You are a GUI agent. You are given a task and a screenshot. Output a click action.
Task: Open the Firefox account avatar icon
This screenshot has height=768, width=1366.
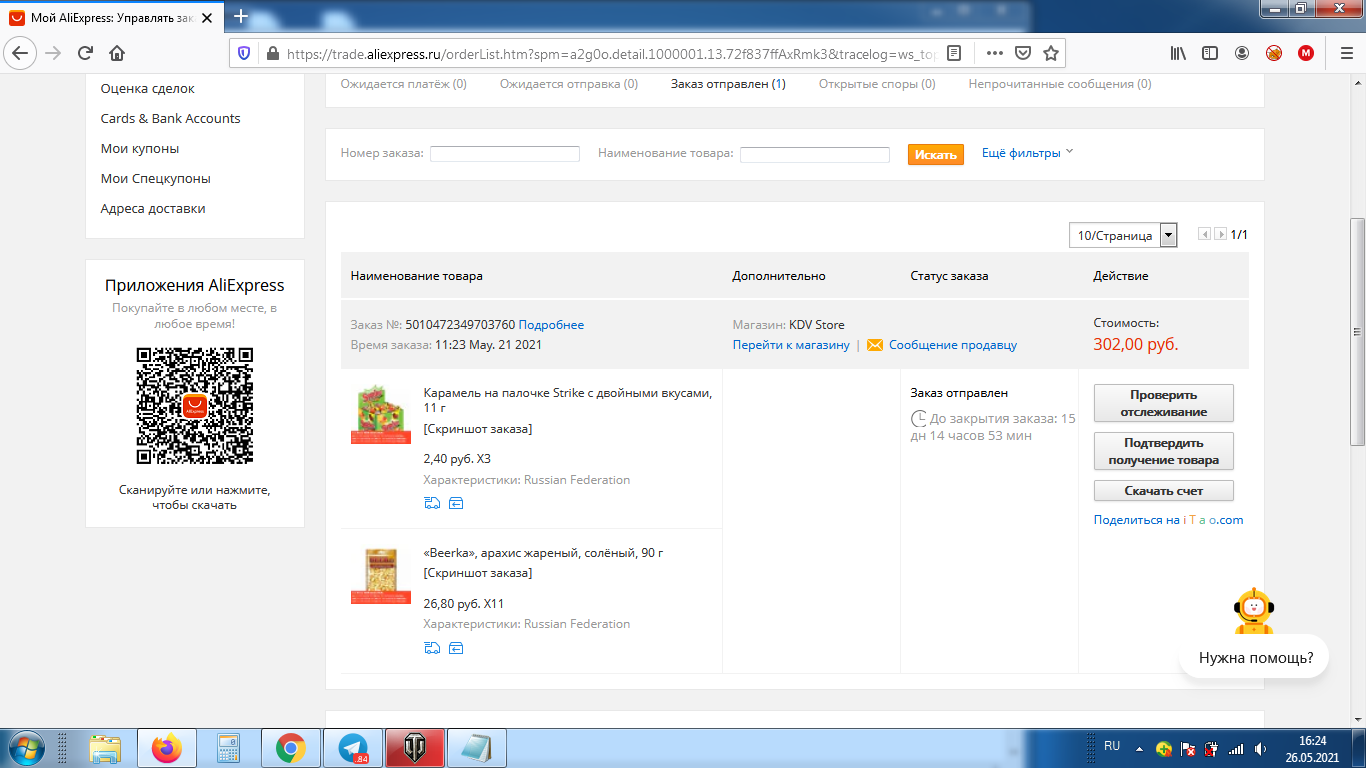coord(1242,53)
